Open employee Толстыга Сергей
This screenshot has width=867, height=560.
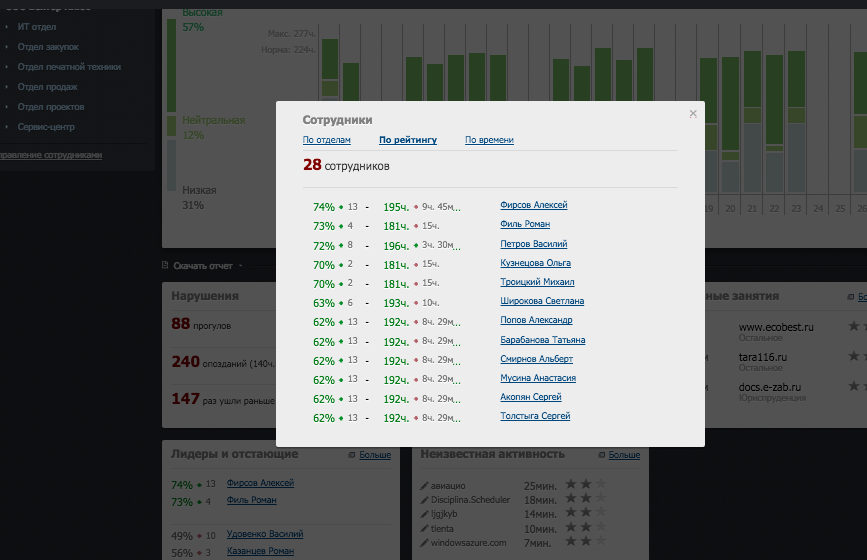(535, 416)
